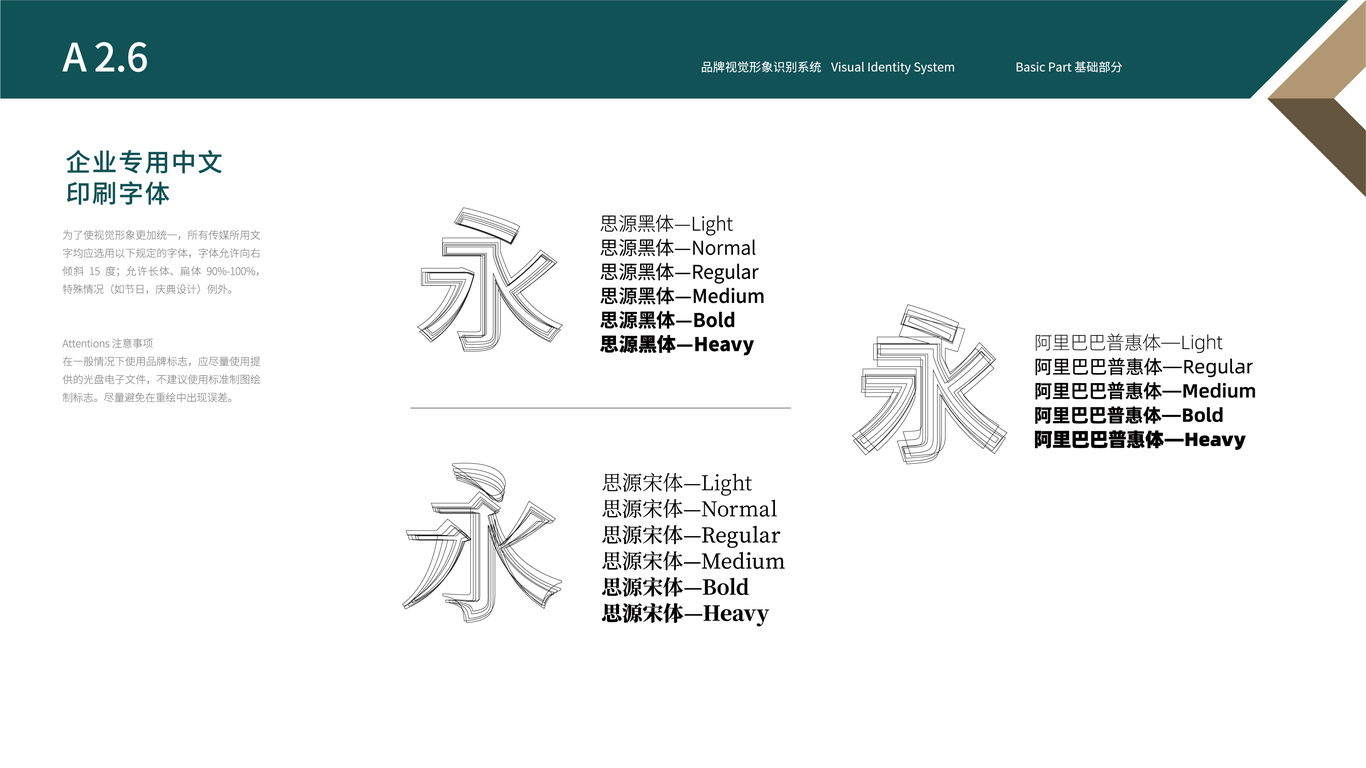Click the line "阿里巴巴普惠体—Heavy"
The height and width of the screenshot is (768, 1366).
click(1140, 439)
